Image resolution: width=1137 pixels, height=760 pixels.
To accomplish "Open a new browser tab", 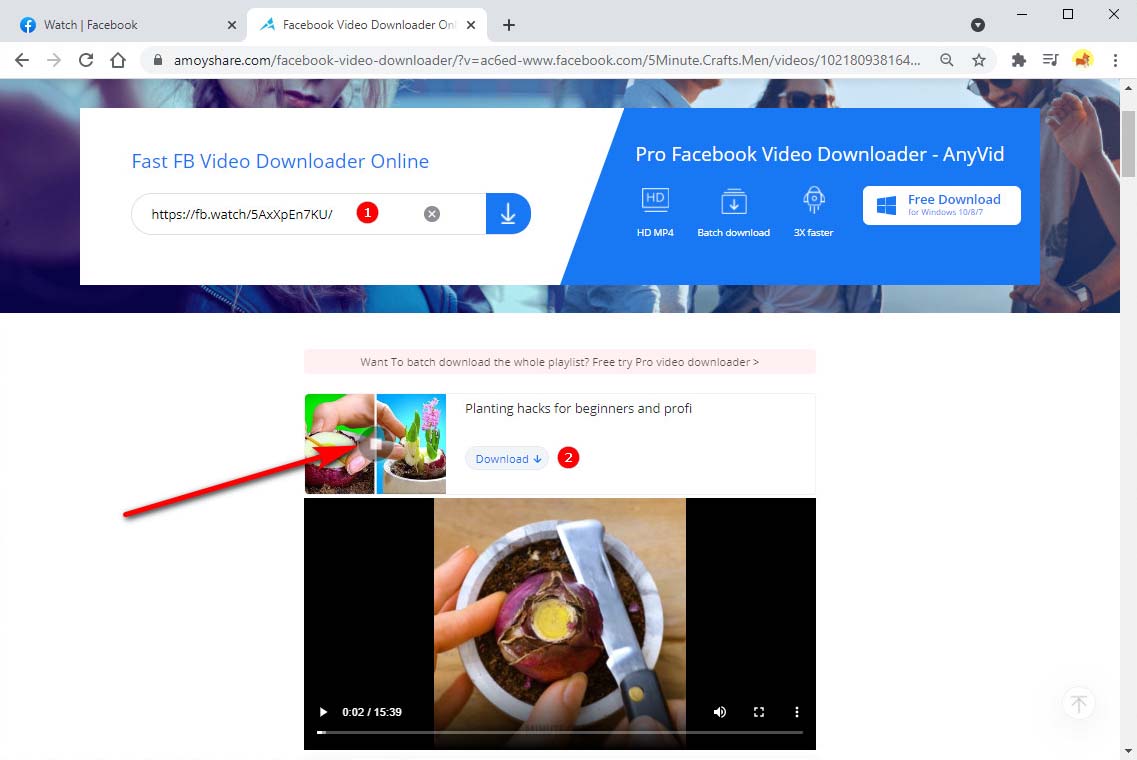I will (x=509, y=25).
